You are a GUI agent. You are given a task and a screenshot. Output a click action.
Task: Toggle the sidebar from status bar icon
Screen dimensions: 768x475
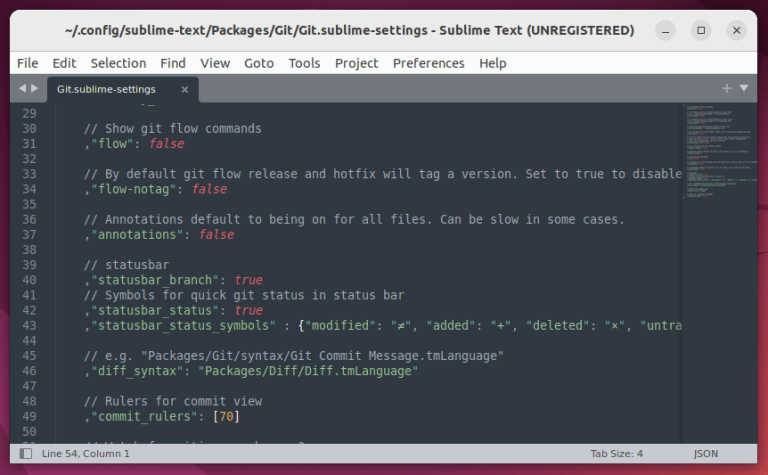pyautogui.click(x=24, y=454)
